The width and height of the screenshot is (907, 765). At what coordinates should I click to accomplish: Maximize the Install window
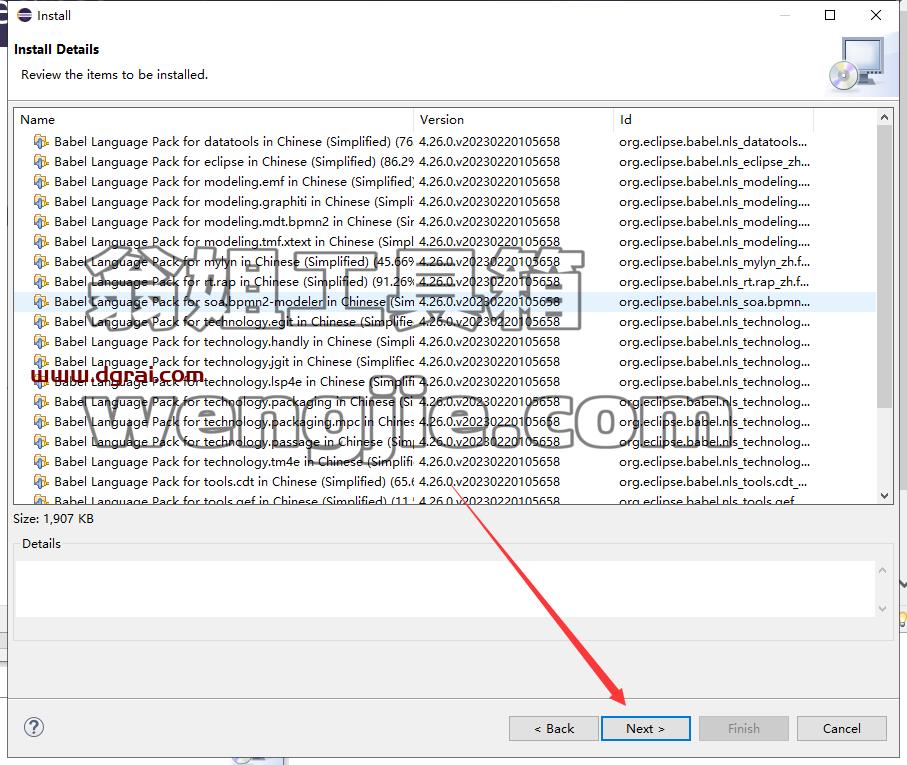tap(829, 16)
